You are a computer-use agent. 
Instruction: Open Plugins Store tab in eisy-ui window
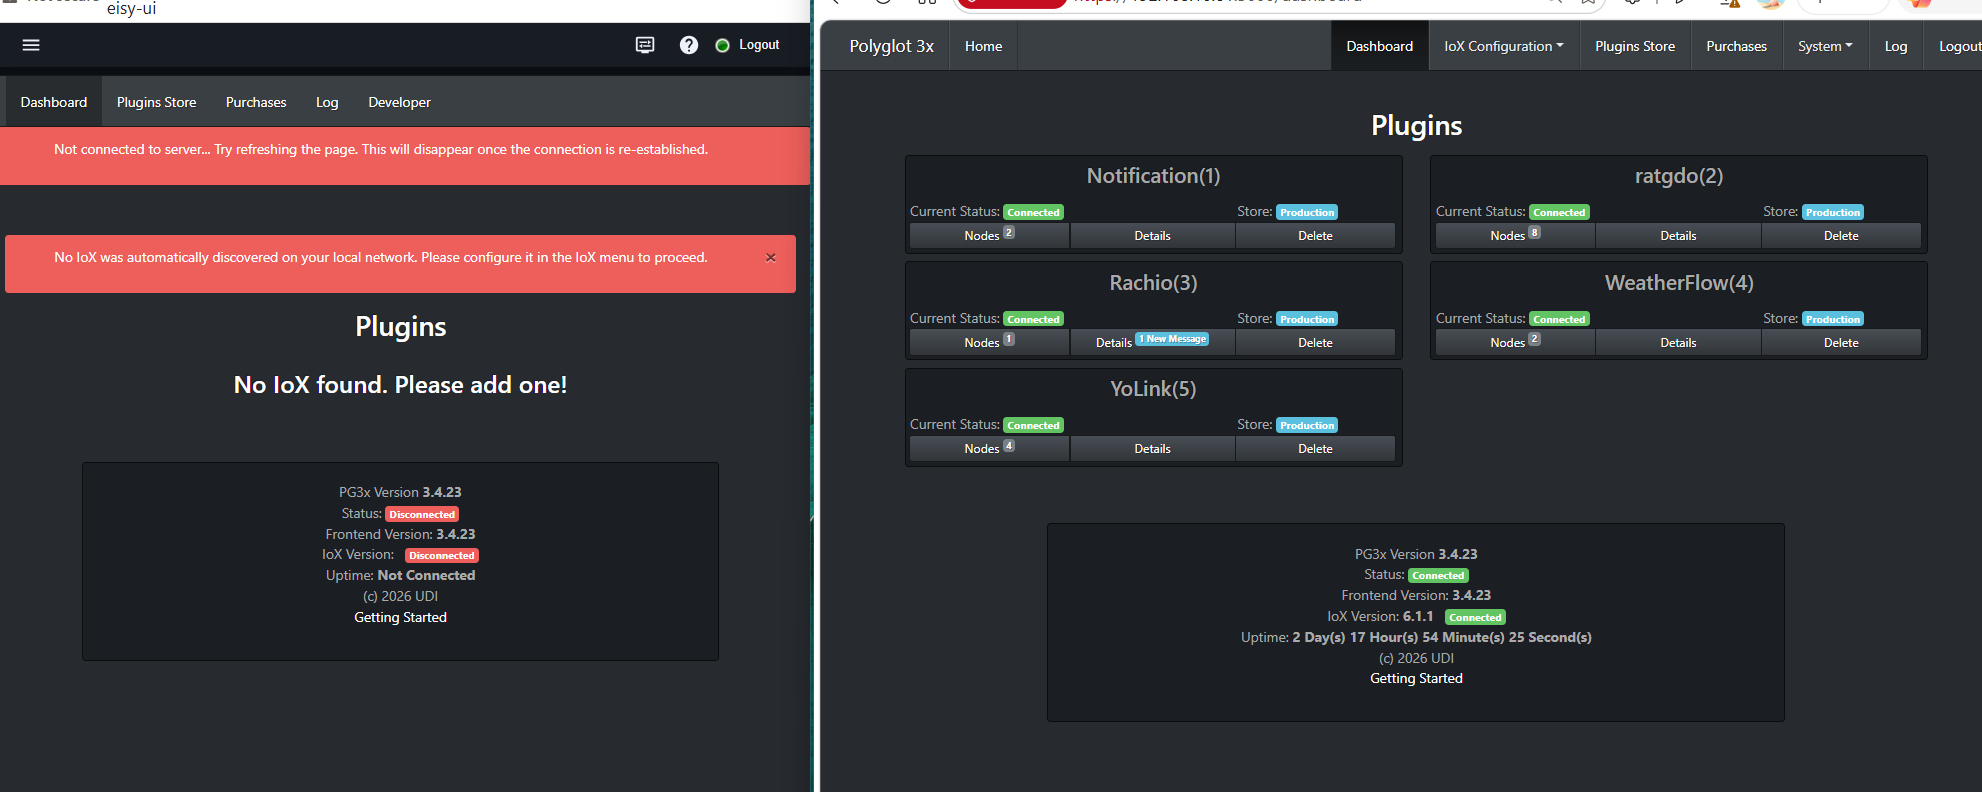[x=157, y=102]
